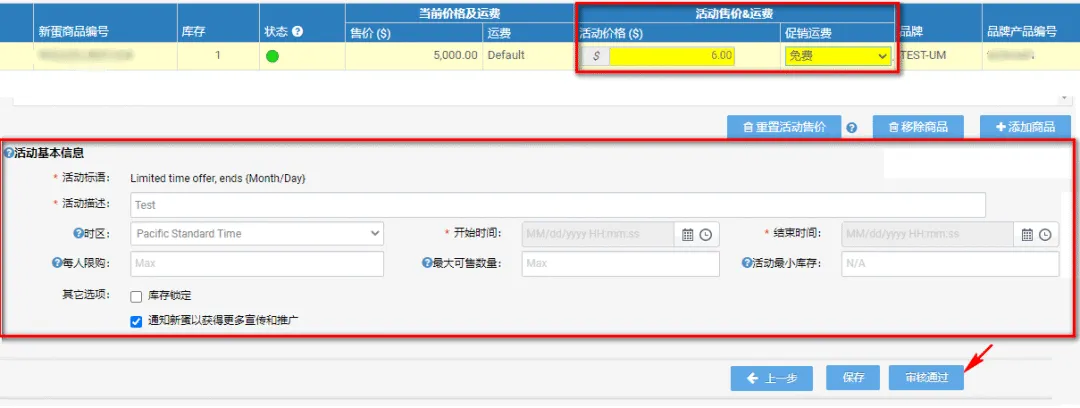This screenshot has width=1080, height=408.
Task: Click the help icon beside 状态 header
Action: [297, 32]
